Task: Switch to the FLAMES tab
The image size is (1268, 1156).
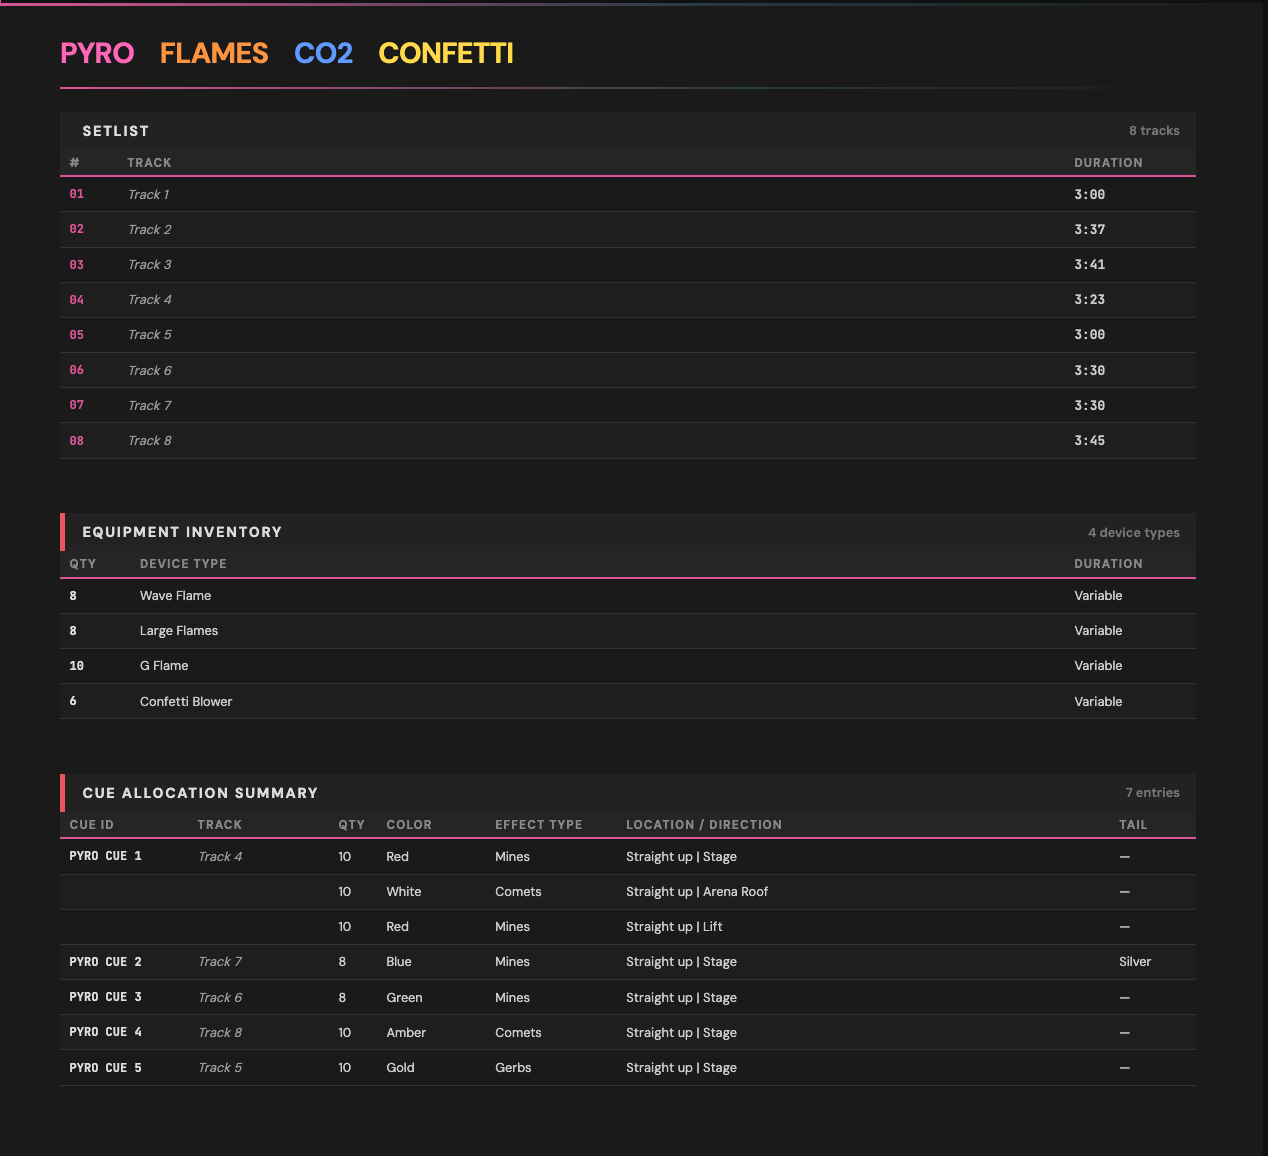Action: coord(213,53)
